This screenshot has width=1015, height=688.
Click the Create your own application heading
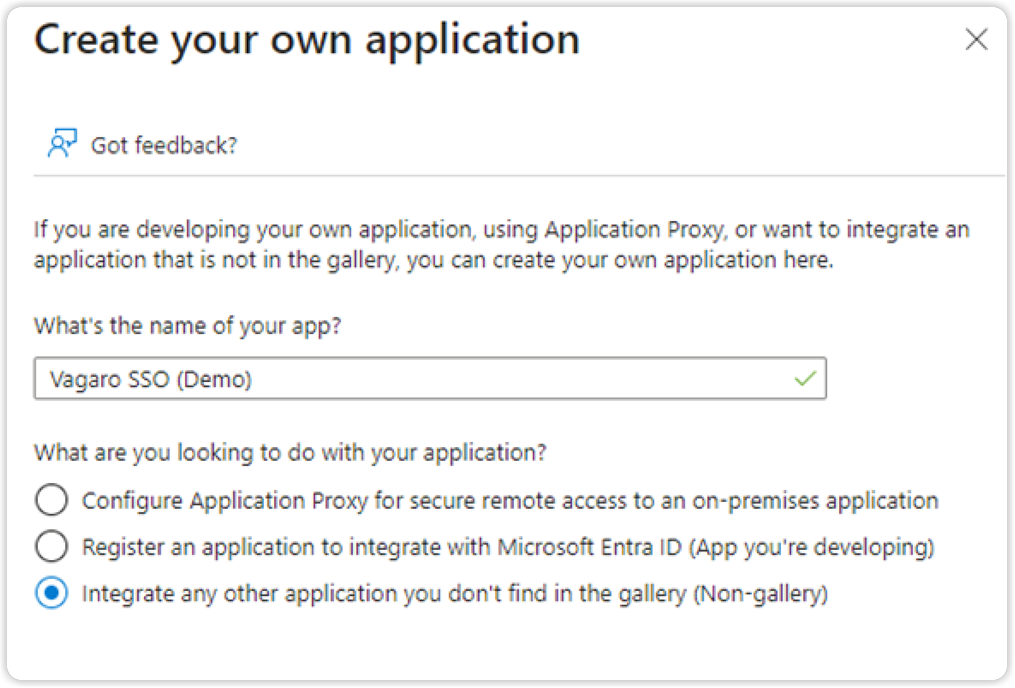[x=307, y=41]
